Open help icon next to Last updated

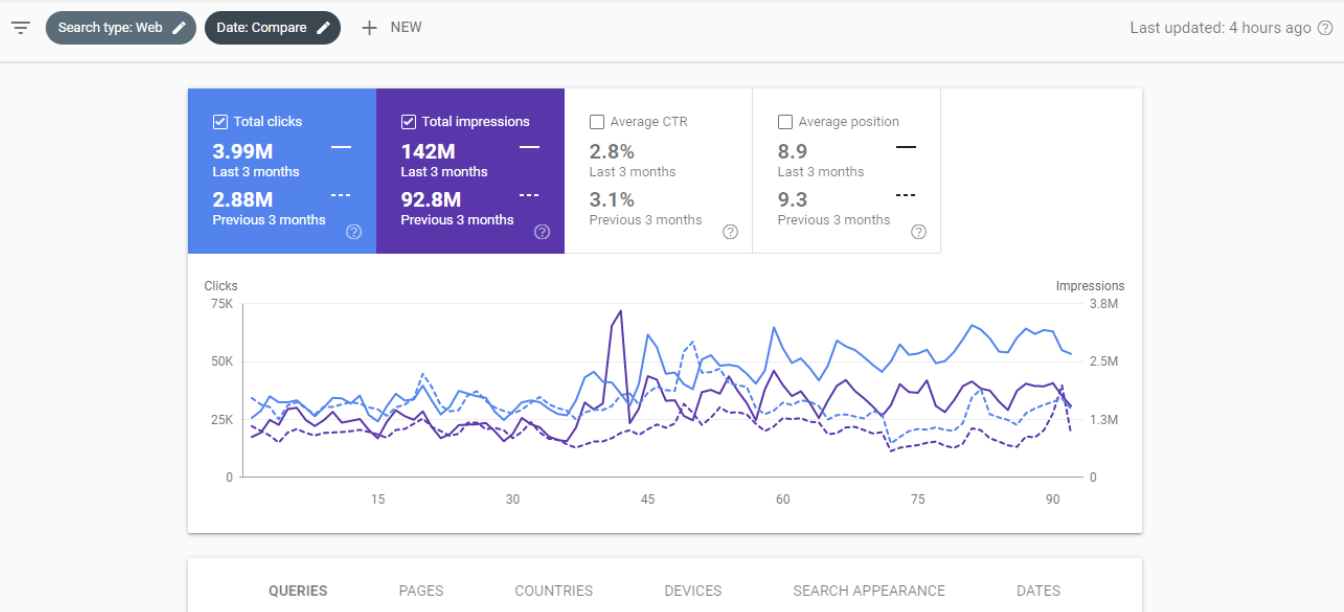(x=1325, y=28)
